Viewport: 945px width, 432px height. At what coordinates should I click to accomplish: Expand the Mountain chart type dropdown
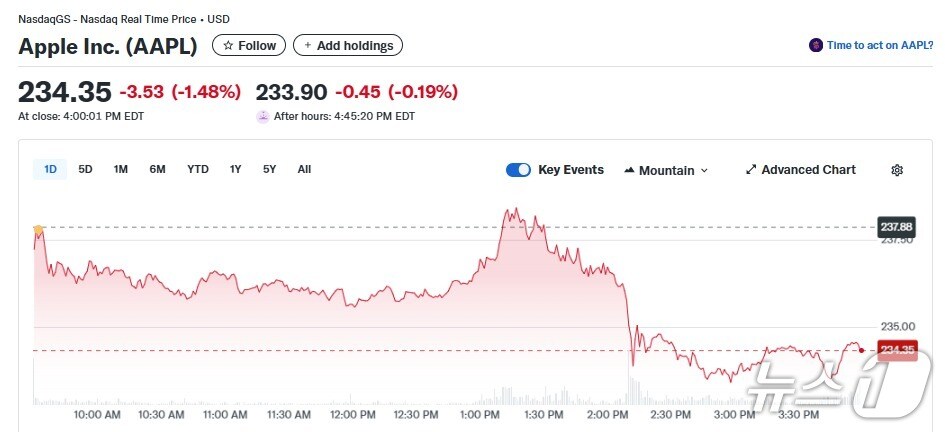click(704, 171)
